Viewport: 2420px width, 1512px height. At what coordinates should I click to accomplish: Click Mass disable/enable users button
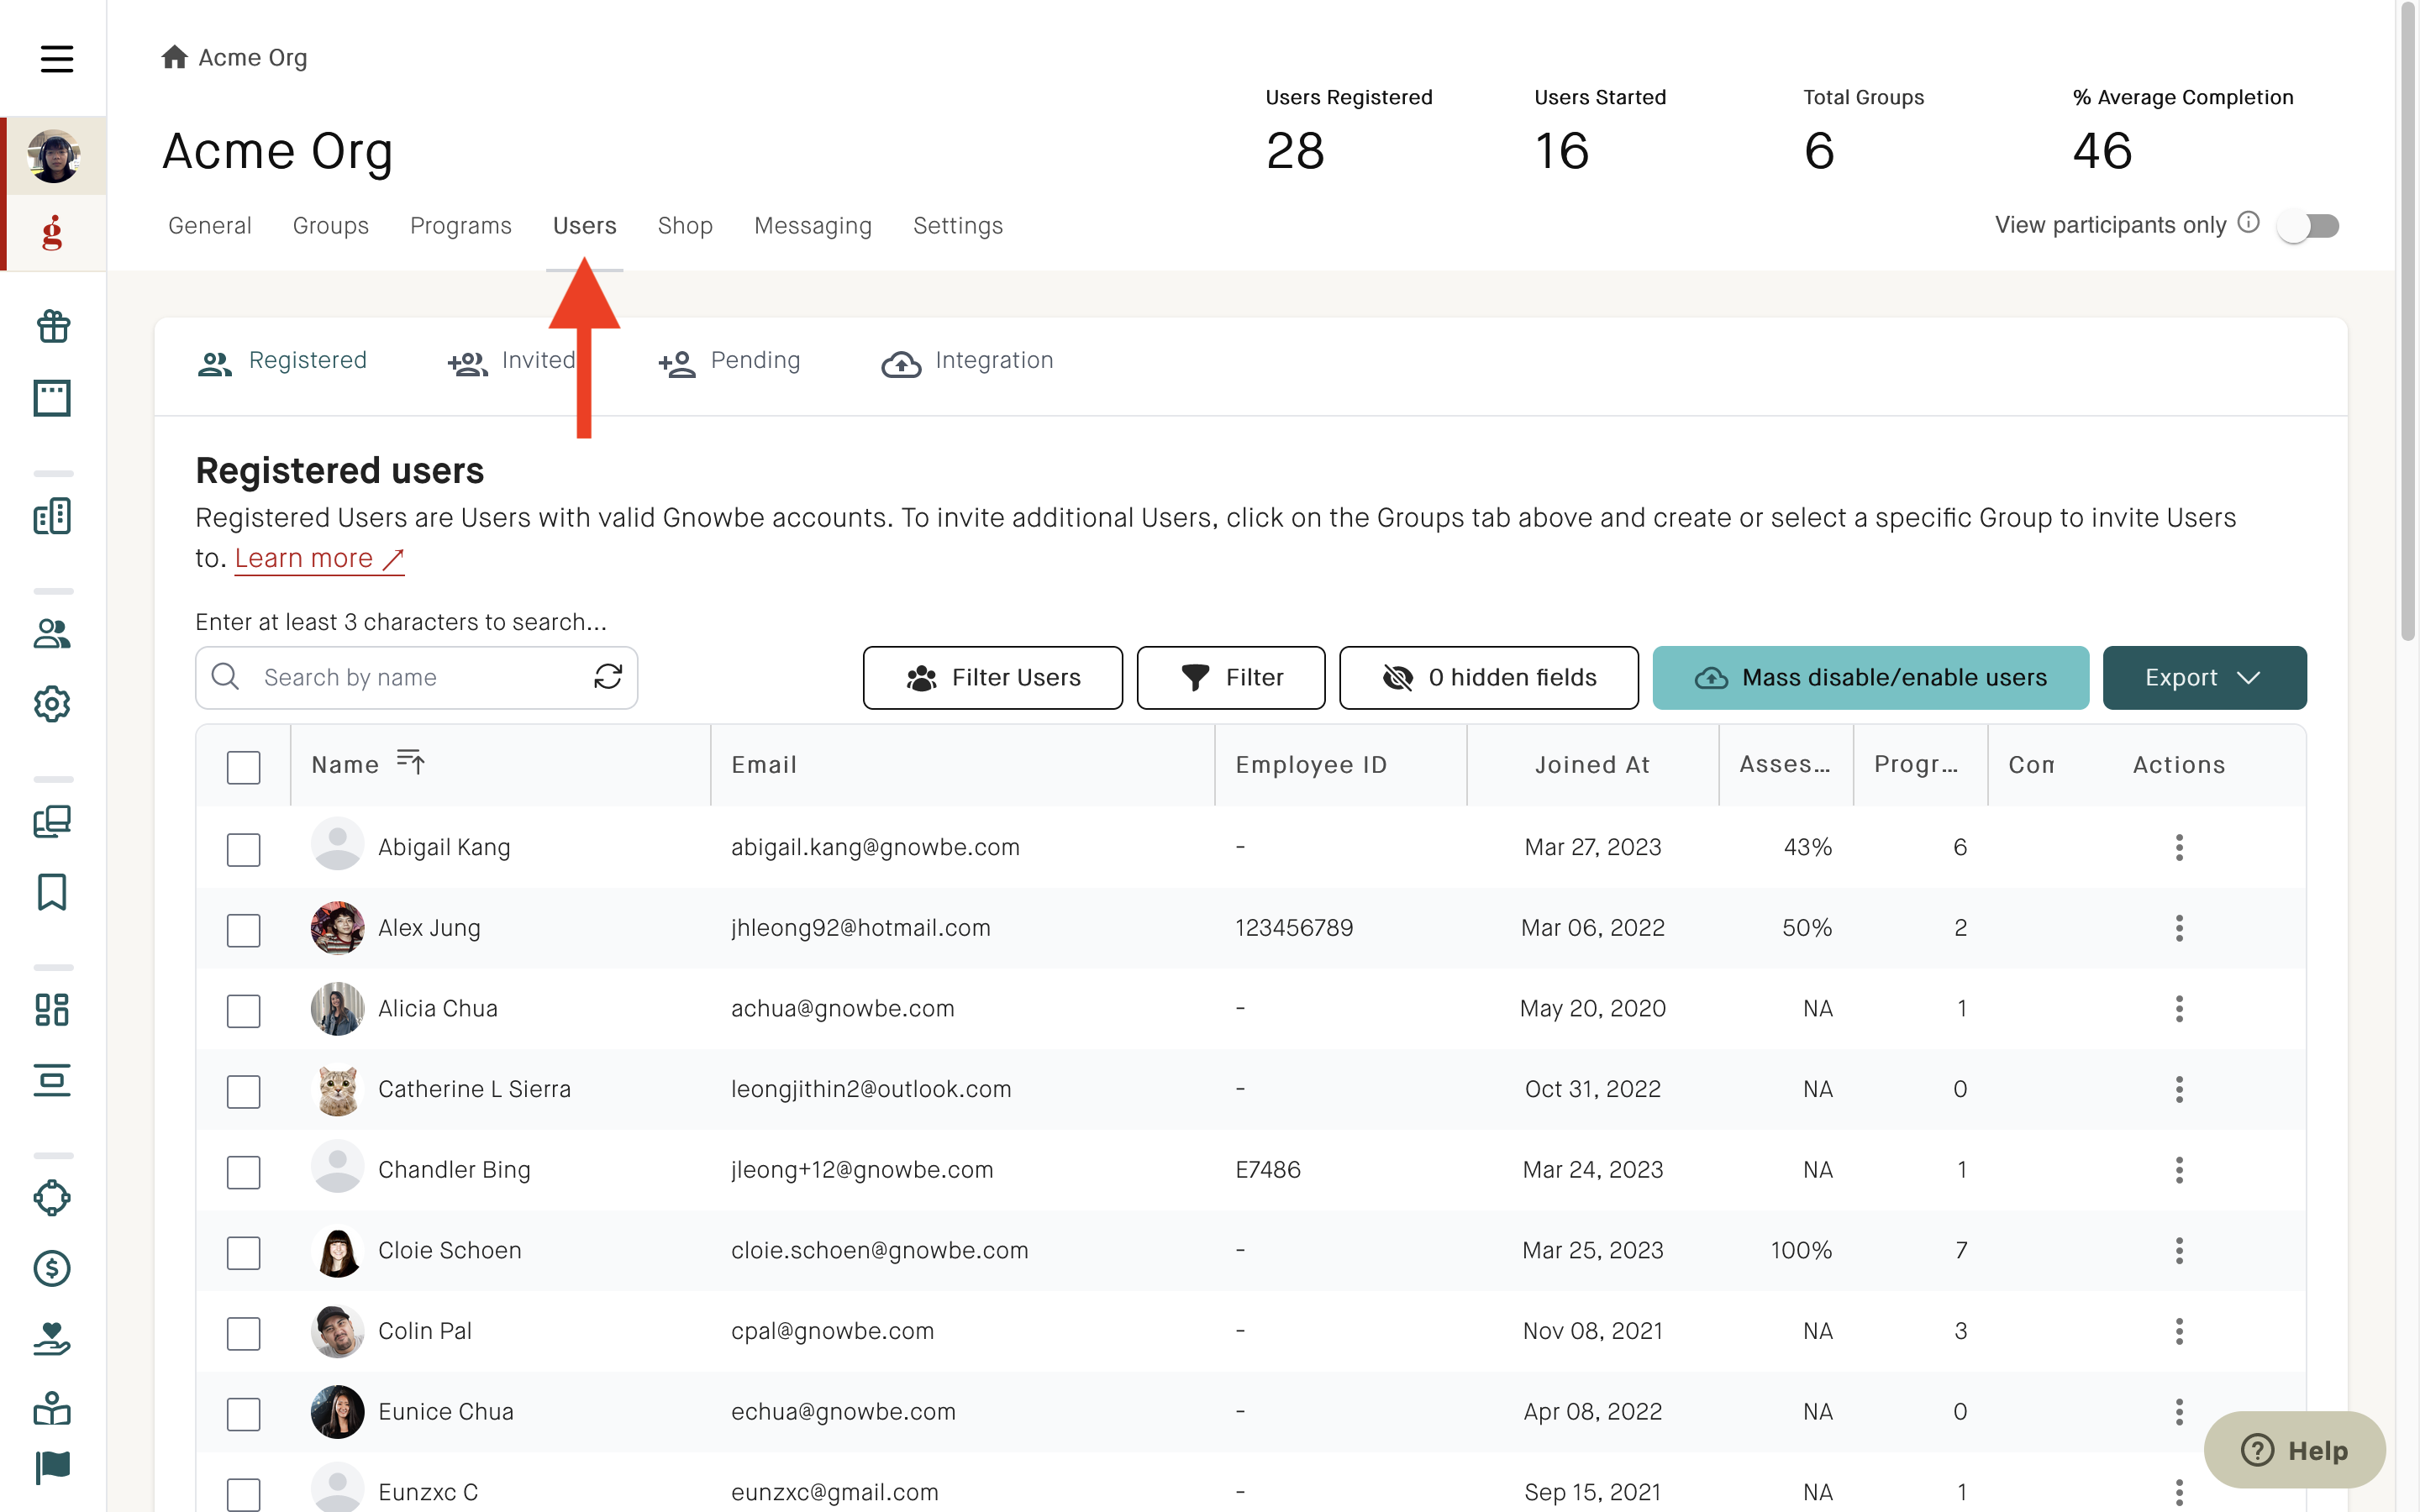[1870, 677]
